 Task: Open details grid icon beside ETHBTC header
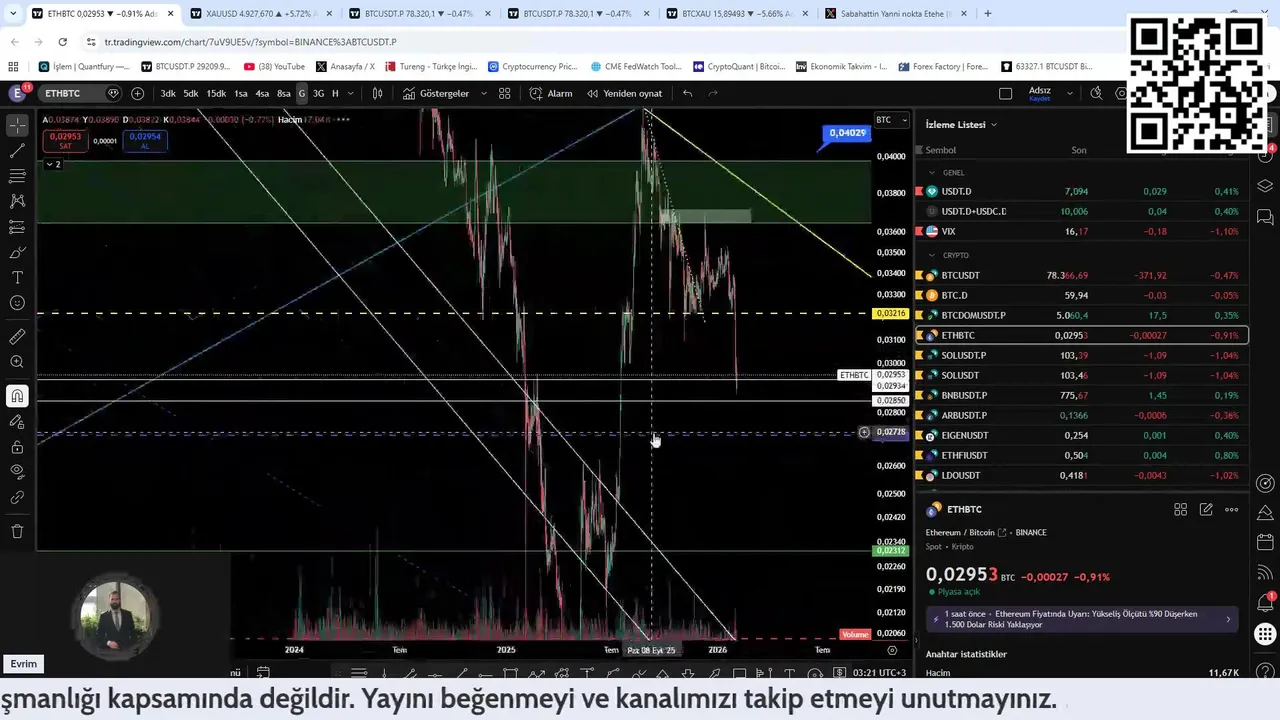pos(1180,510)
